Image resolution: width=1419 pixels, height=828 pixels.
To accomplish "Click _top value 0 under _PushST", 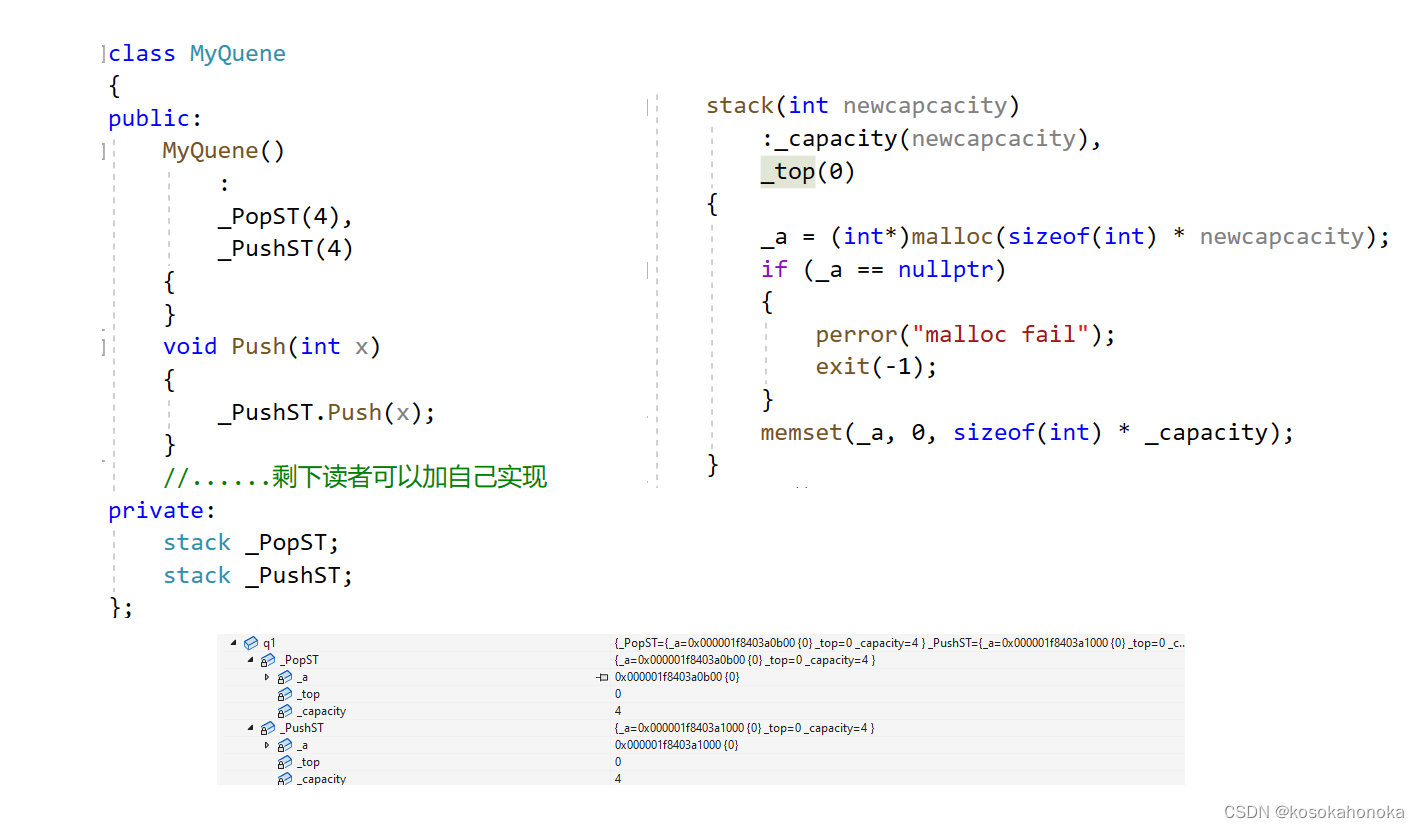I will (618, 762).
